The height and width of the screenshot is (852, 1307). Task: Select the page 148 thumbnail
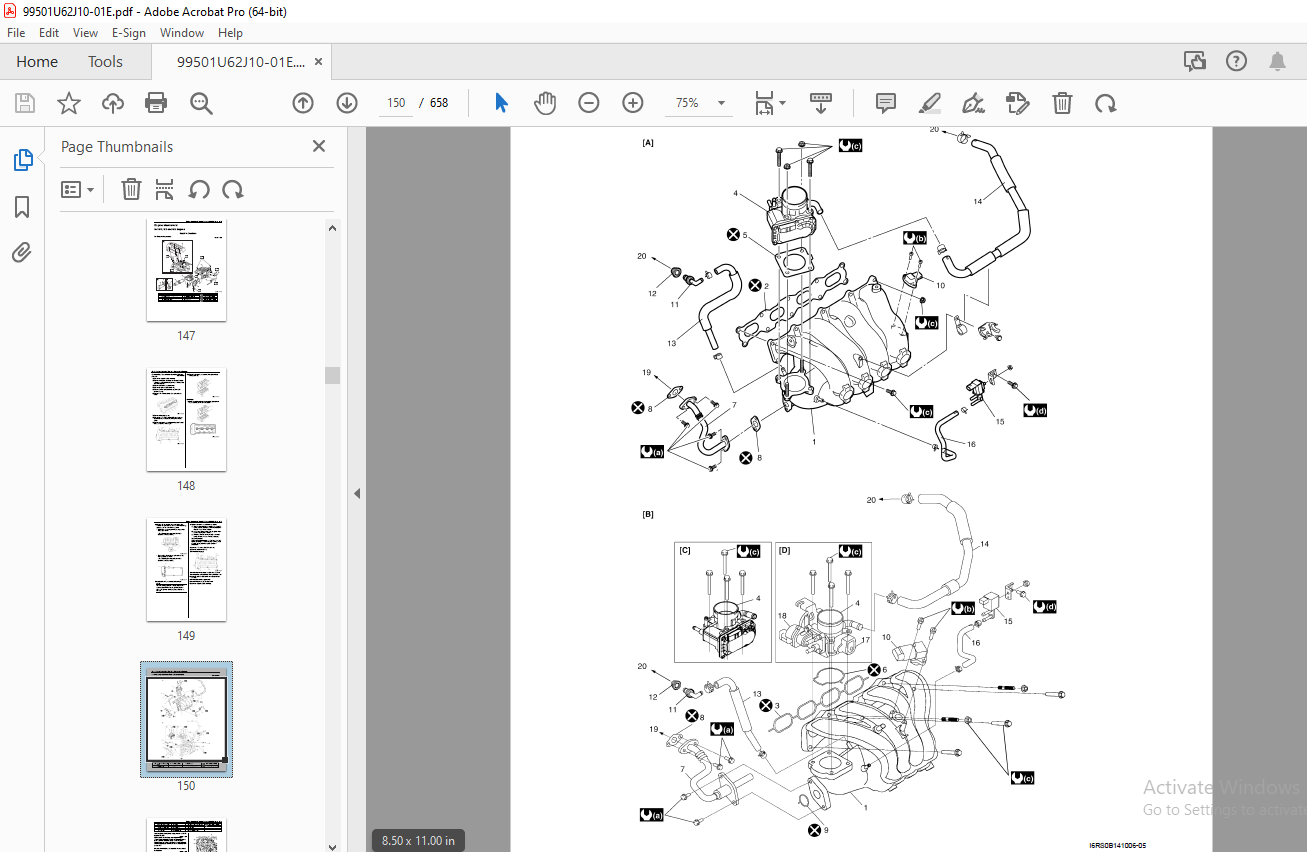(x=186, y=419)
